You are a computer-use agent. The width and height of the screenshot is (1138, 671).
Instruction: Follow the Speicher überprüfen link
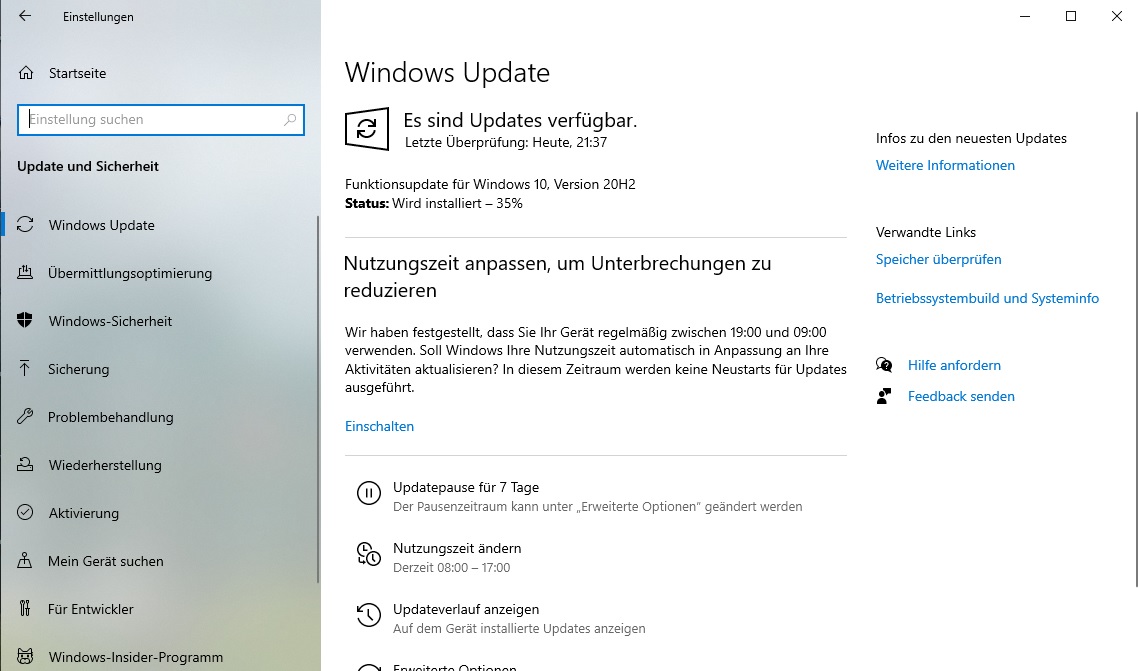tap(938, 259)
